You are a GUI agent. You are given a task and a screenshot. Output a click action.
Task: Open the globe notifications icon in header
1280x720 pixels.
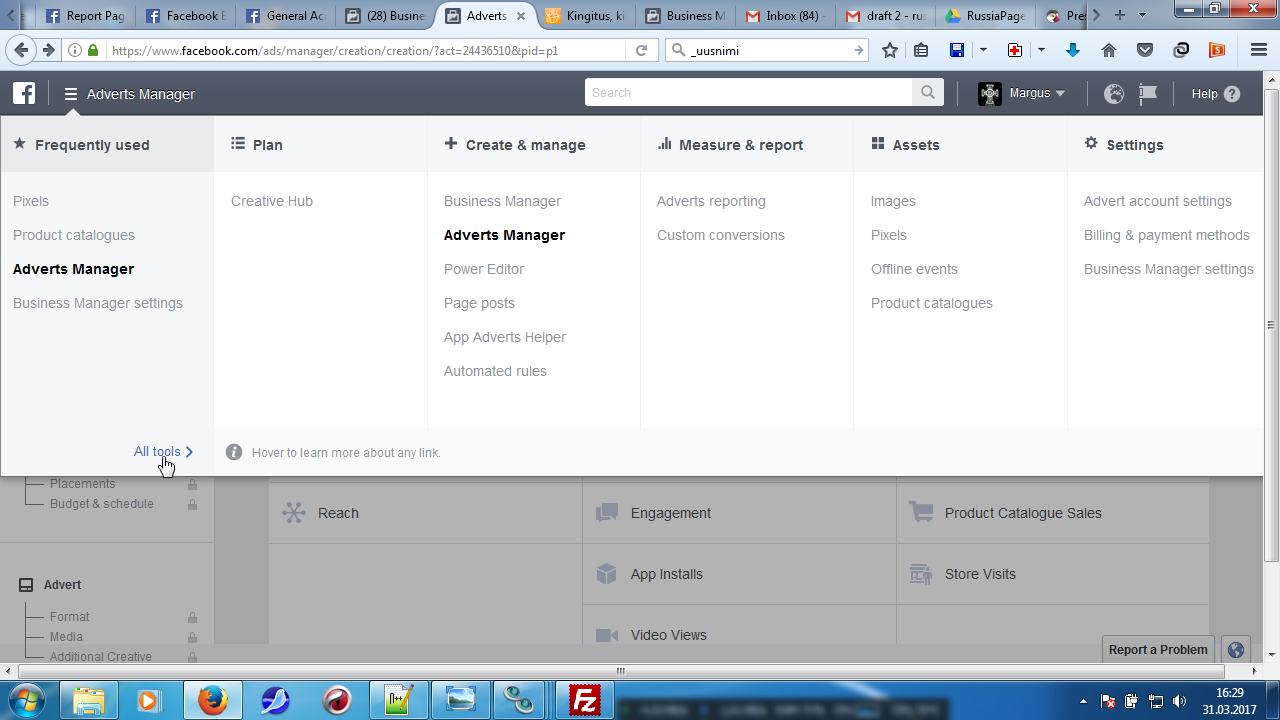pos(1114,93)
